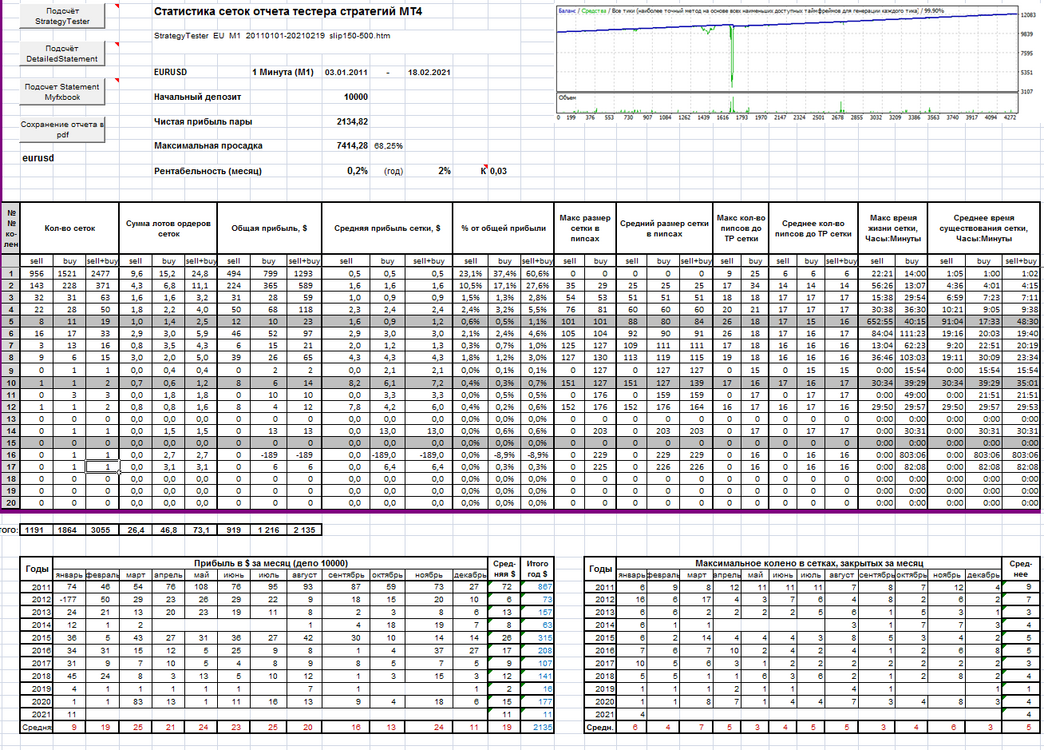The height and width of the screenshot is (750, 1044).
Task: Select the 'Кол-во сеток' column header
Action: click(x=70, y=228)
